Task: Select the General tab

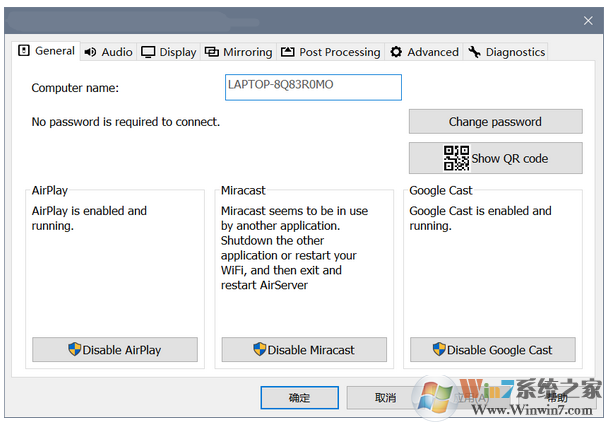Action: coord(47,51)
